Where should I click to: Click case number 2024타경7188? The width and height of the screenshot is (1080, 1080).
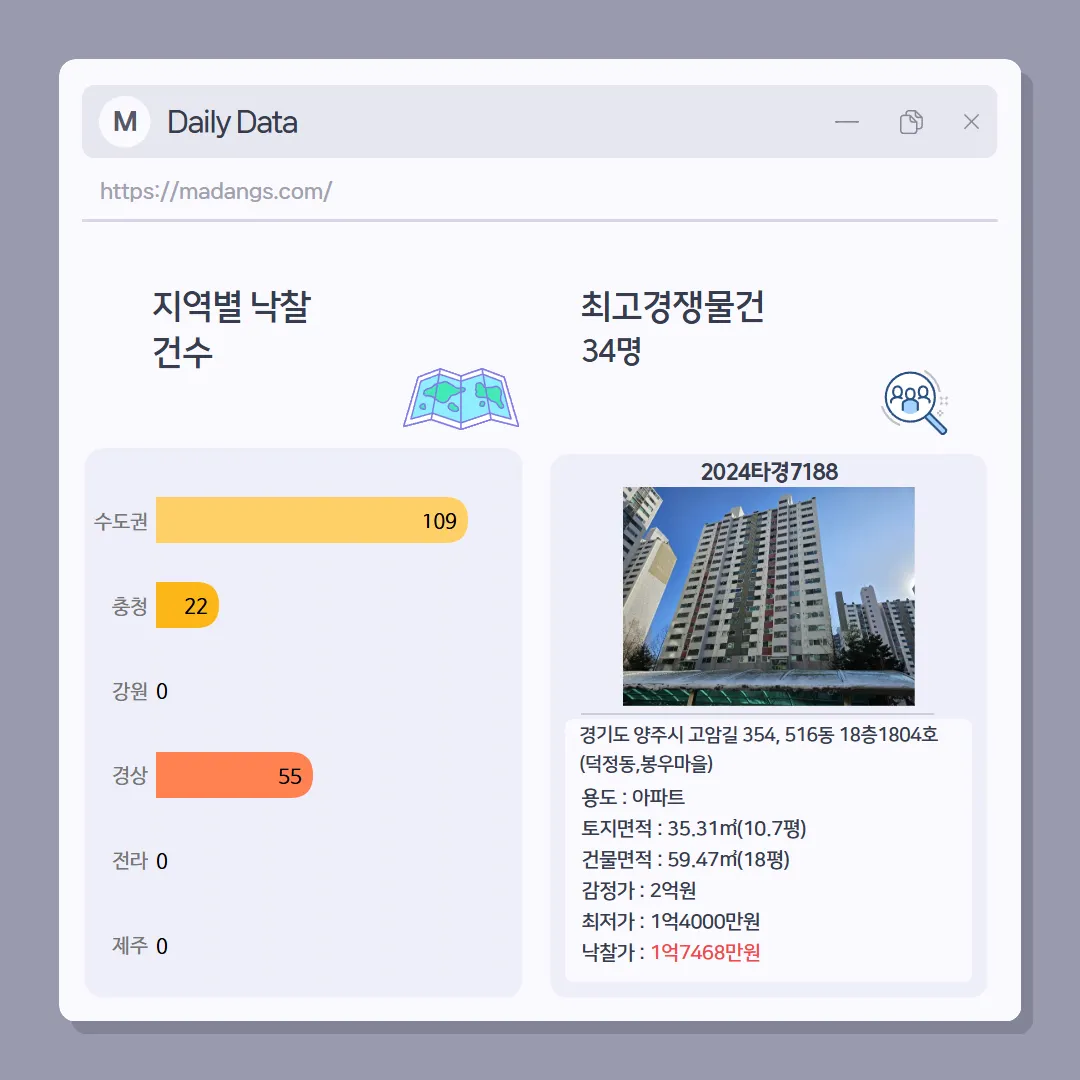point(769,472)
